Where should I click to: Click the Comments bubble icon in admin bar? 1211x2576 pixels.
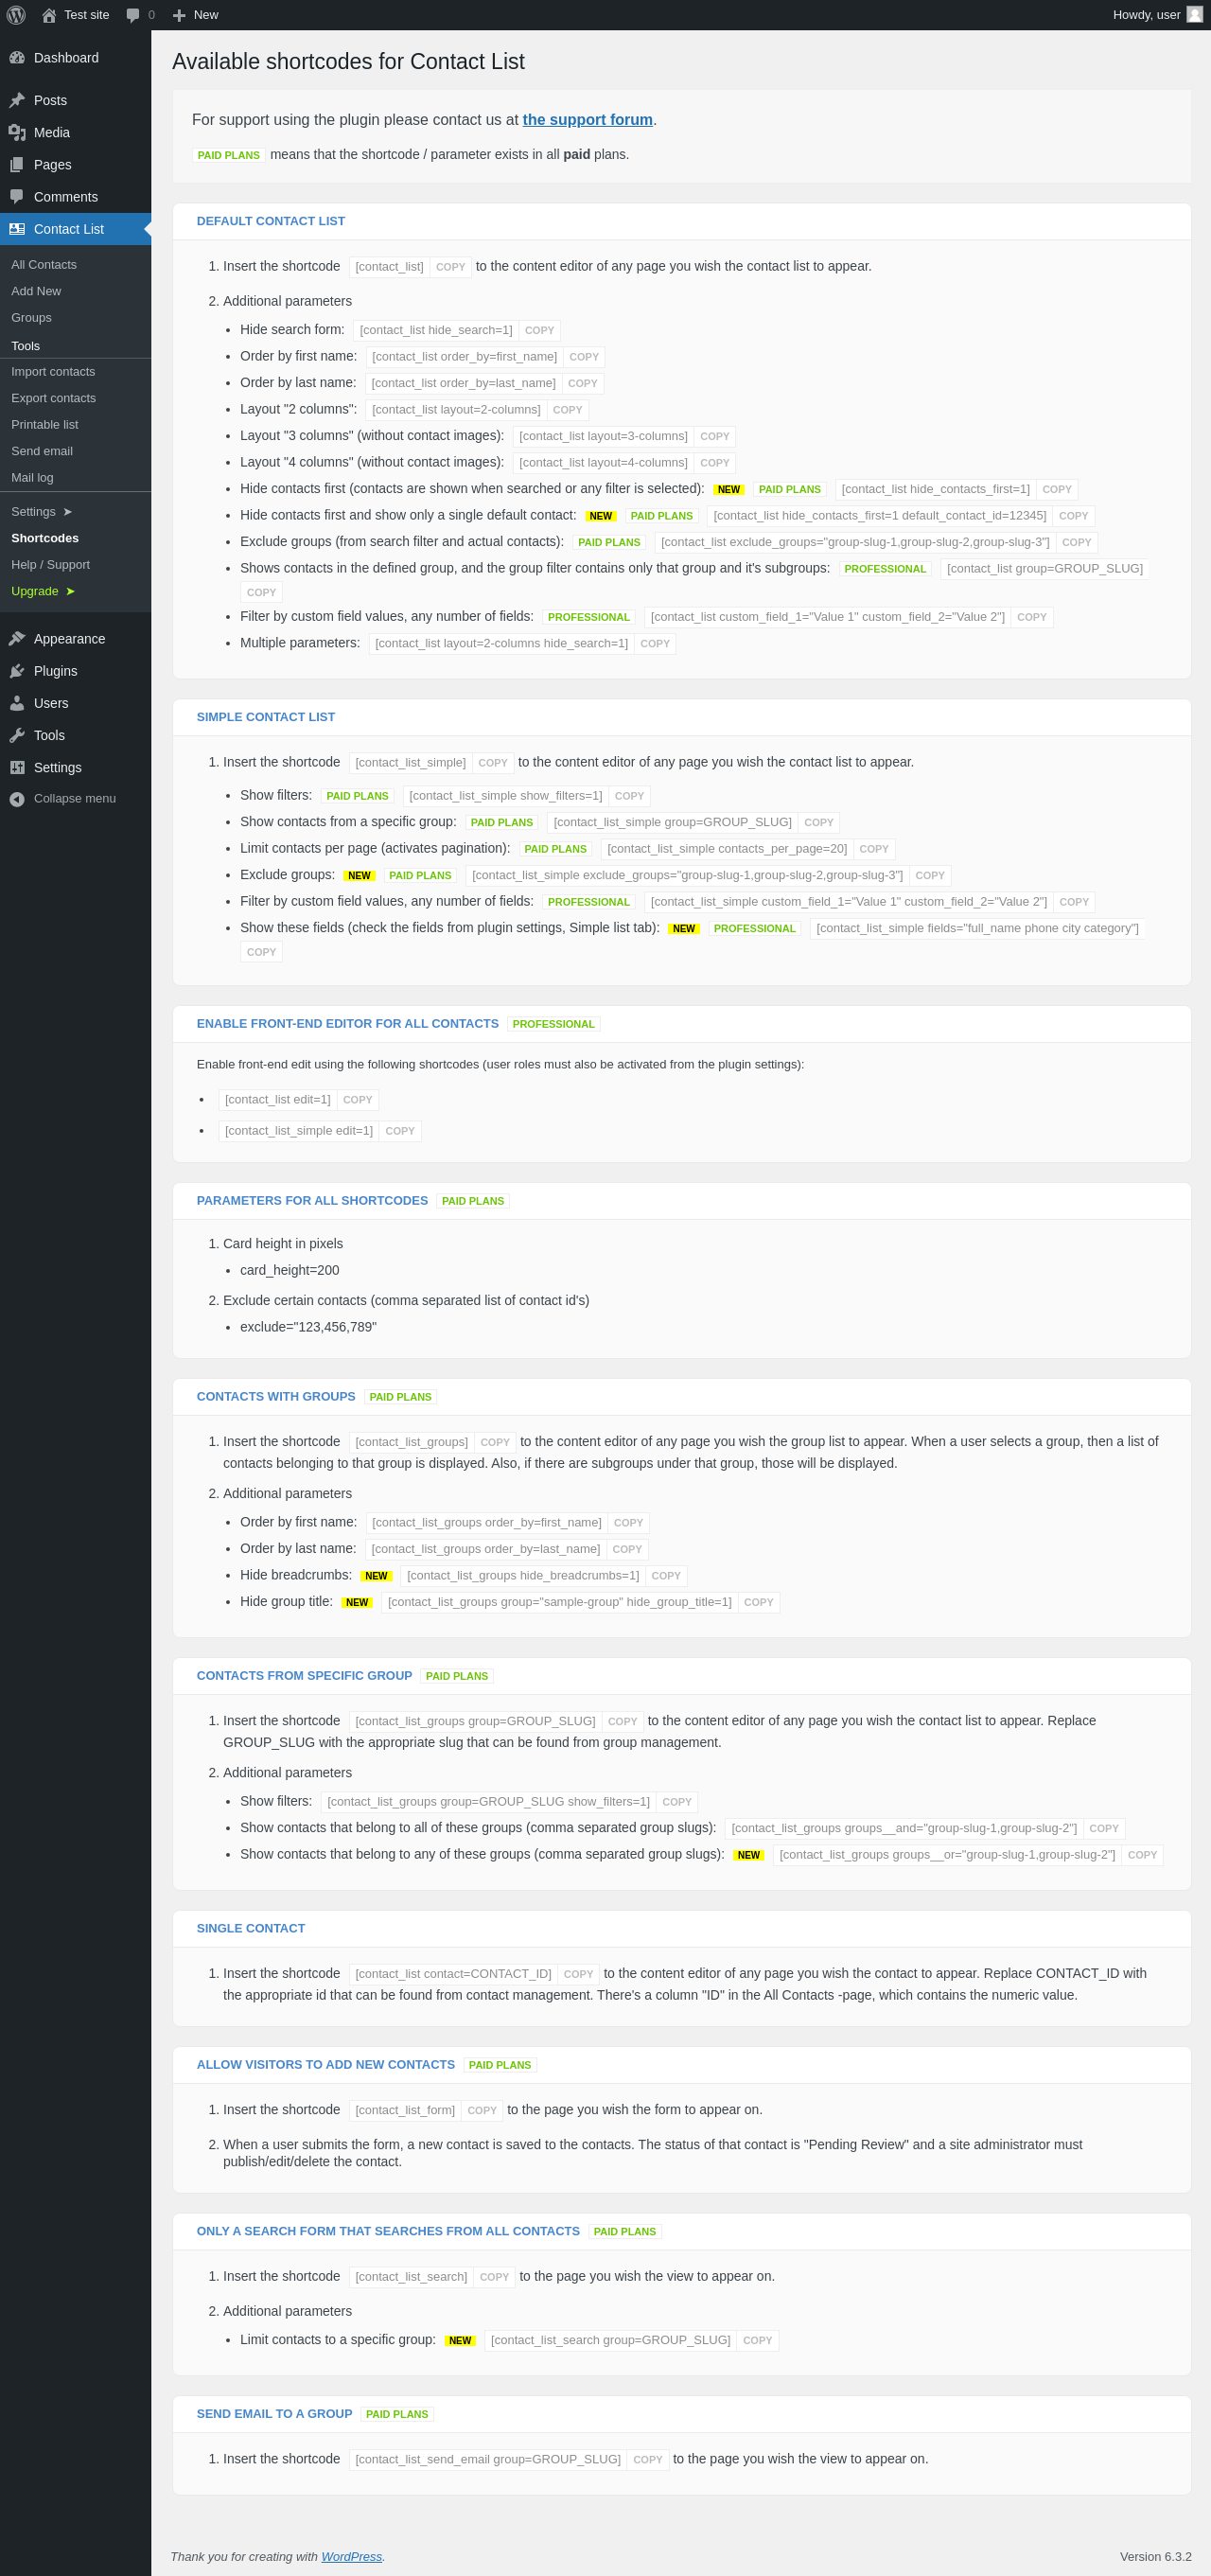pos(133,15)
